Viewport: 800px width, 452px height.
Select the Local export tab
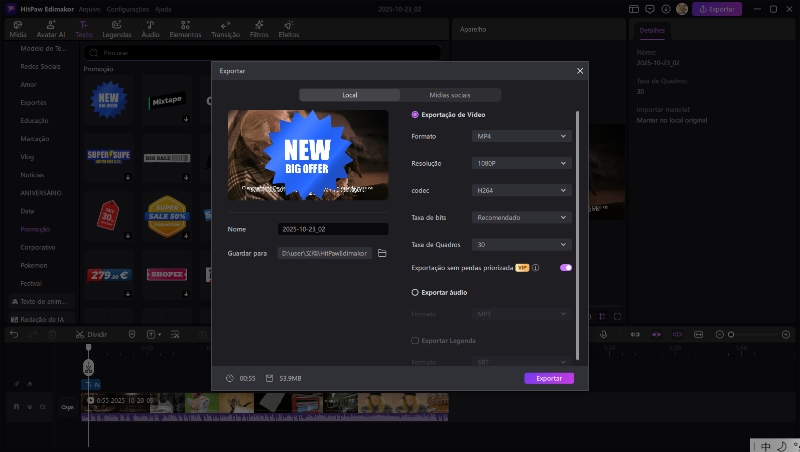(x=350, y=95)
